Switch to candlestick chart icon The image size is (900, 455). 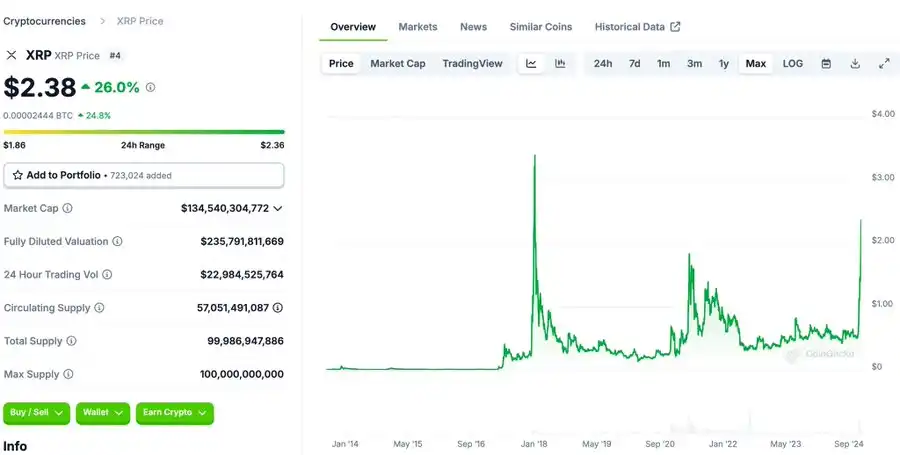tap(560, 64)
